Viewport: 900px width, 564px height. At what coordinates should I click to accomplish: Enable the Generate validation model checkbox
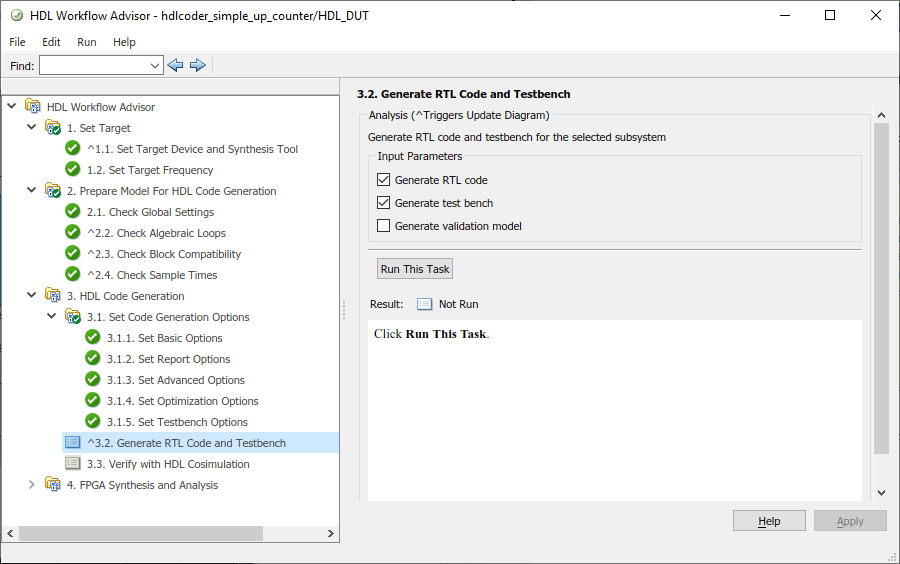(x=383, y=226)
